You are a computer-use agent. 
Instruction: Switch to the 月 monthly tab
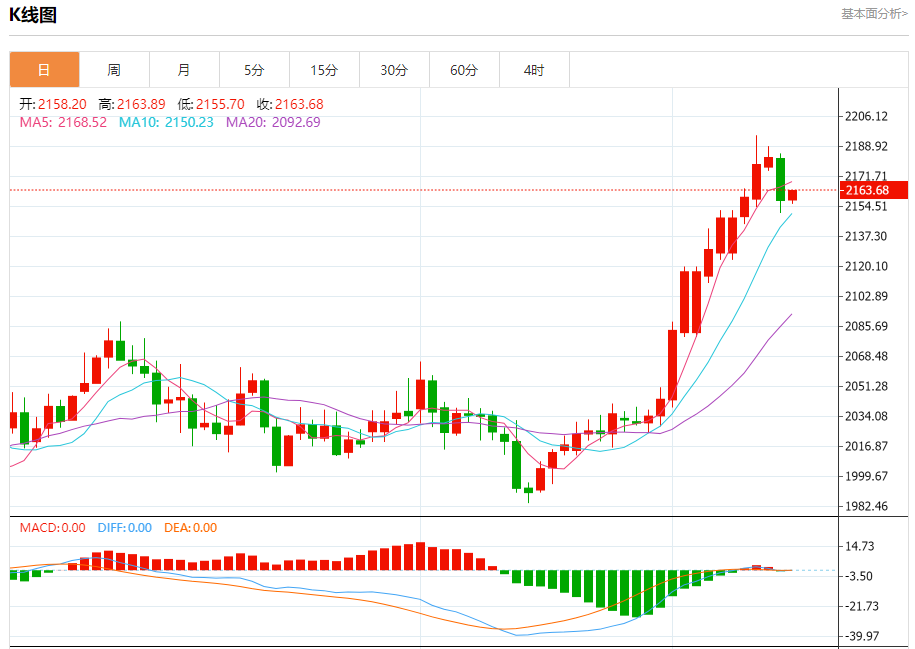(184, 70)
